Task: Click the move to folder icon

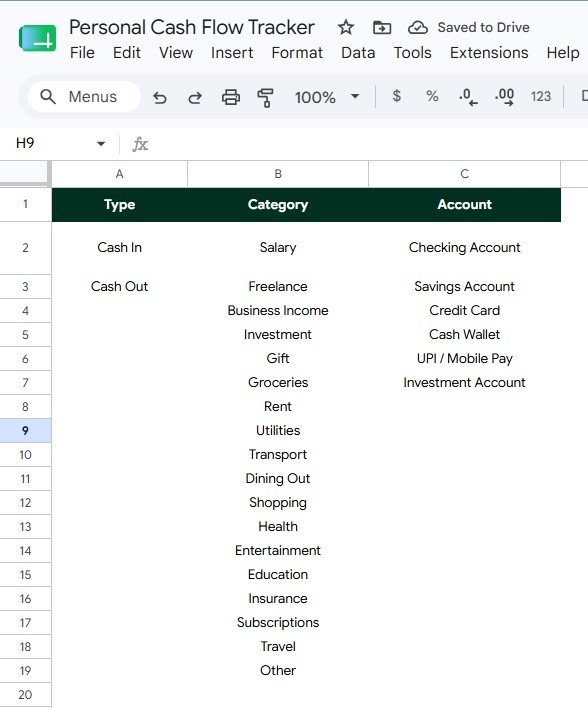Action: point(382,28)
